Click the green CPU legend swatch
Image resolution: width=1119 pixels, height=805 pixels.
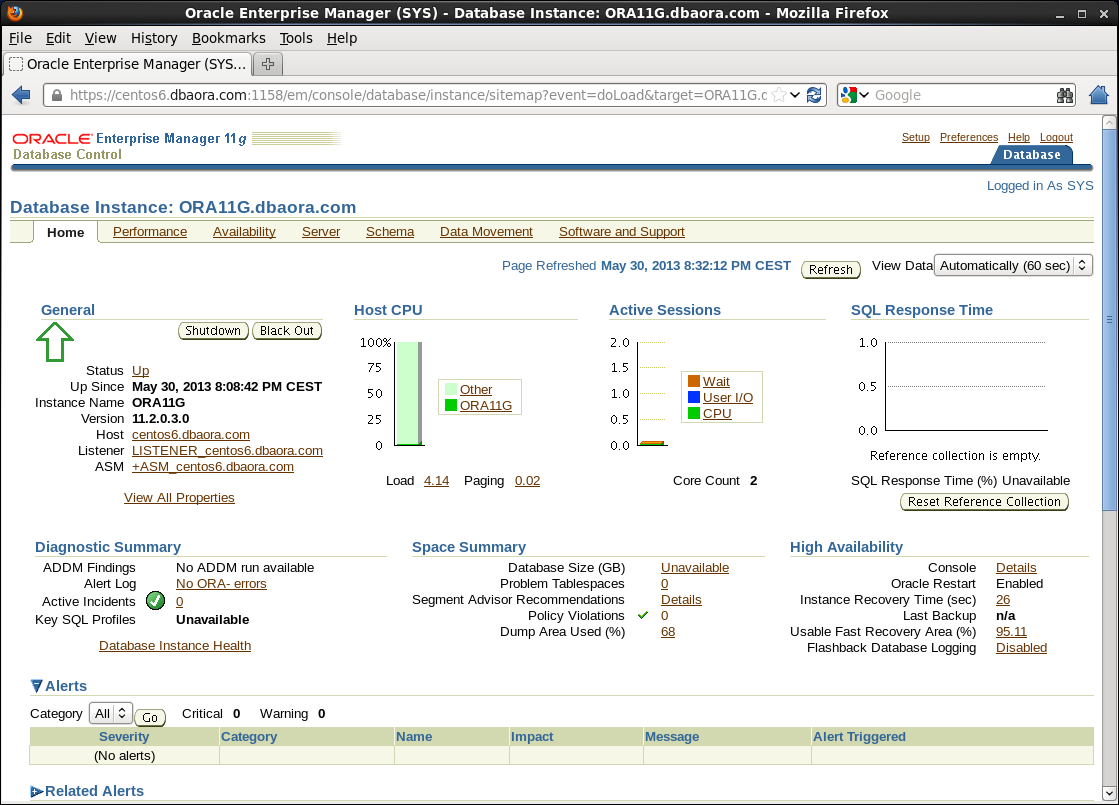[694, 412]
